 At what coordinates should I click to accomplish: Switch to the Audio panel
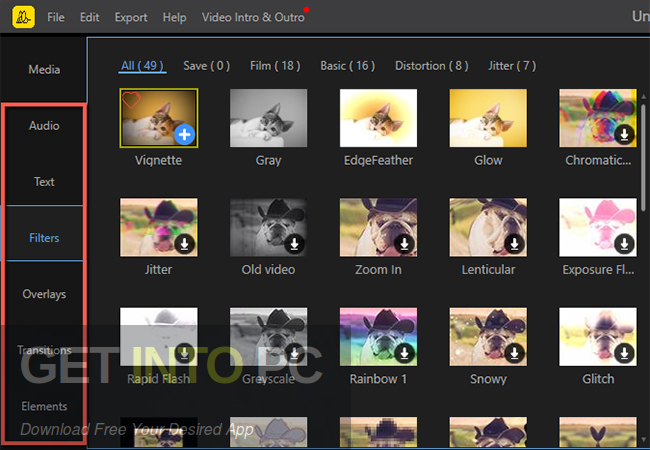tap(44, 126)
